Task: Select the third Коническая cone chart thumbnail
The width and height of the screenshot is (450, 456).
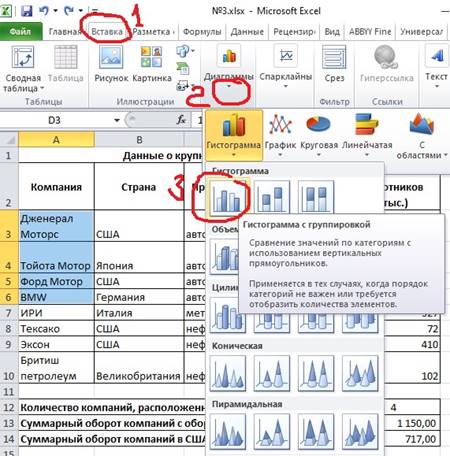Action: pos(316,373)
